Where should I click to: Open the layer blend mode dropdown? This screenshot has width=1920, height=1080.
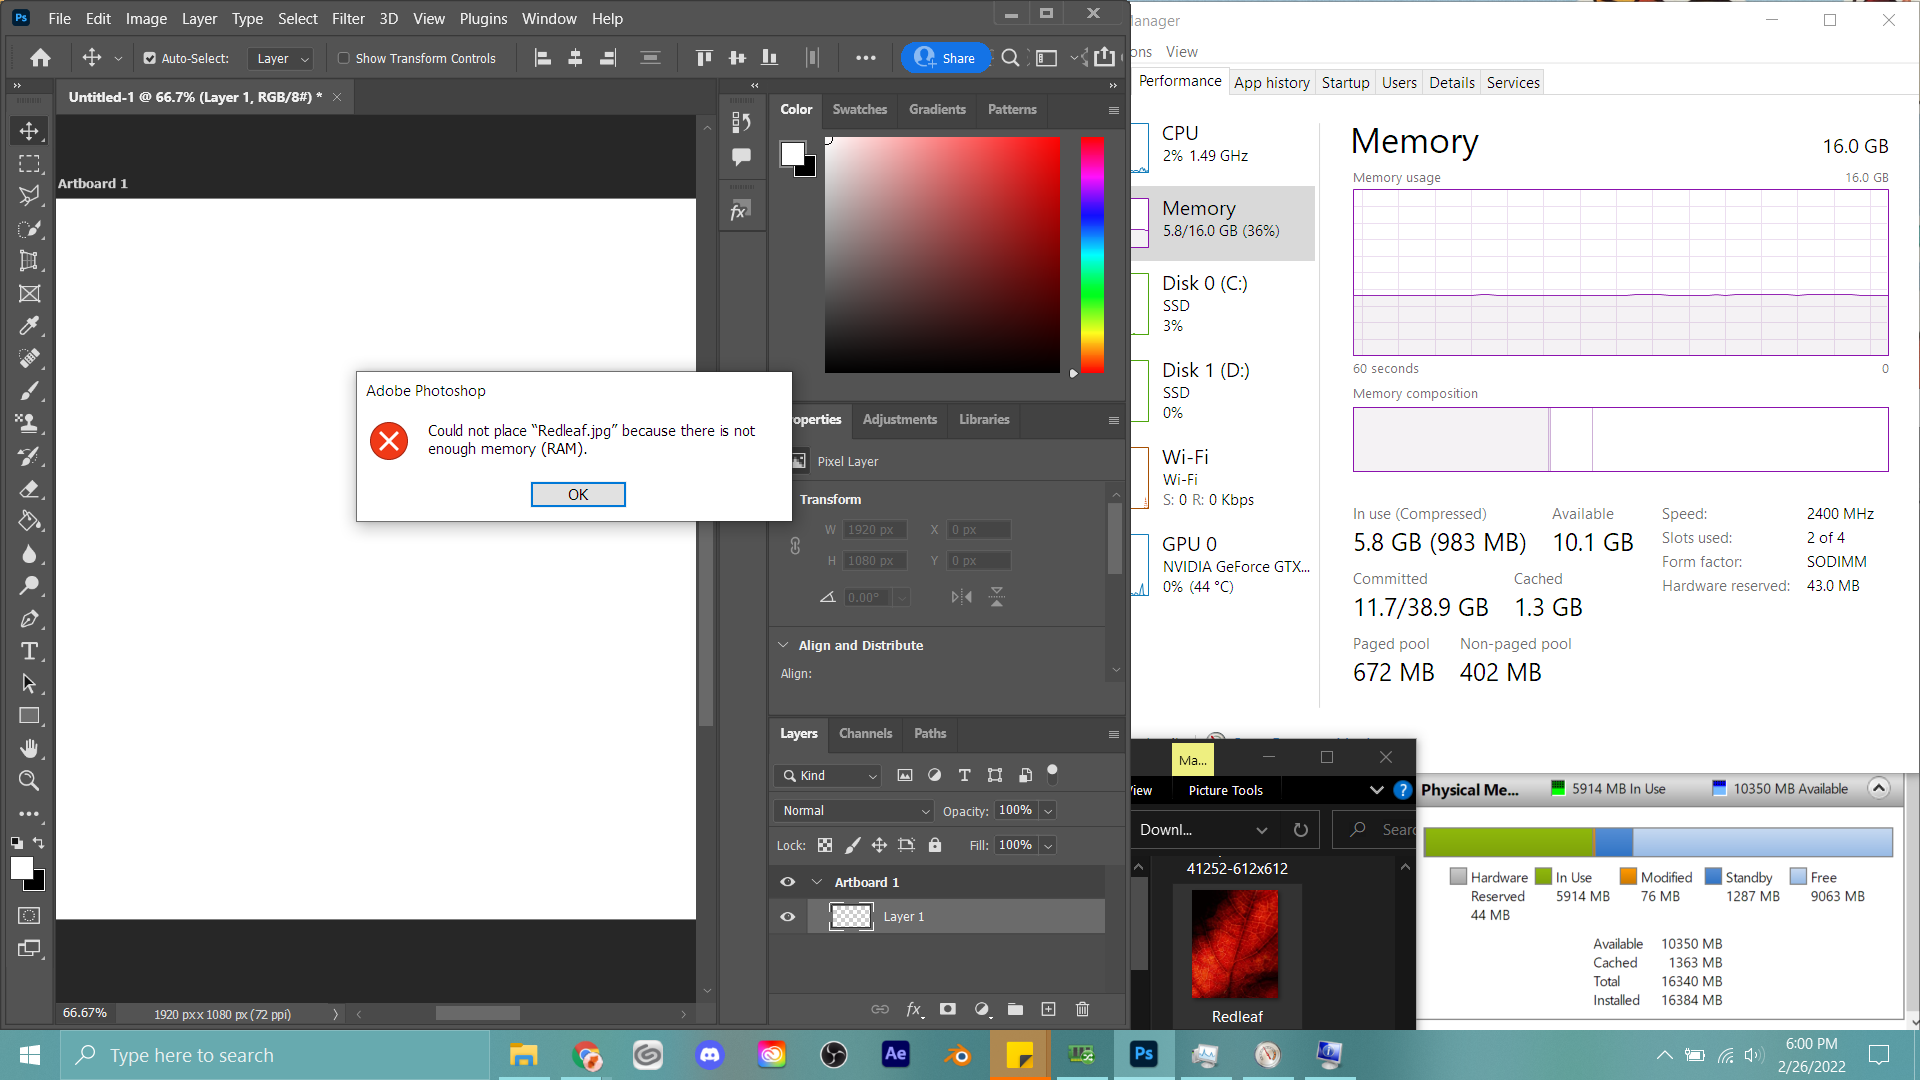pyautogui.click(x=853, y=810)
